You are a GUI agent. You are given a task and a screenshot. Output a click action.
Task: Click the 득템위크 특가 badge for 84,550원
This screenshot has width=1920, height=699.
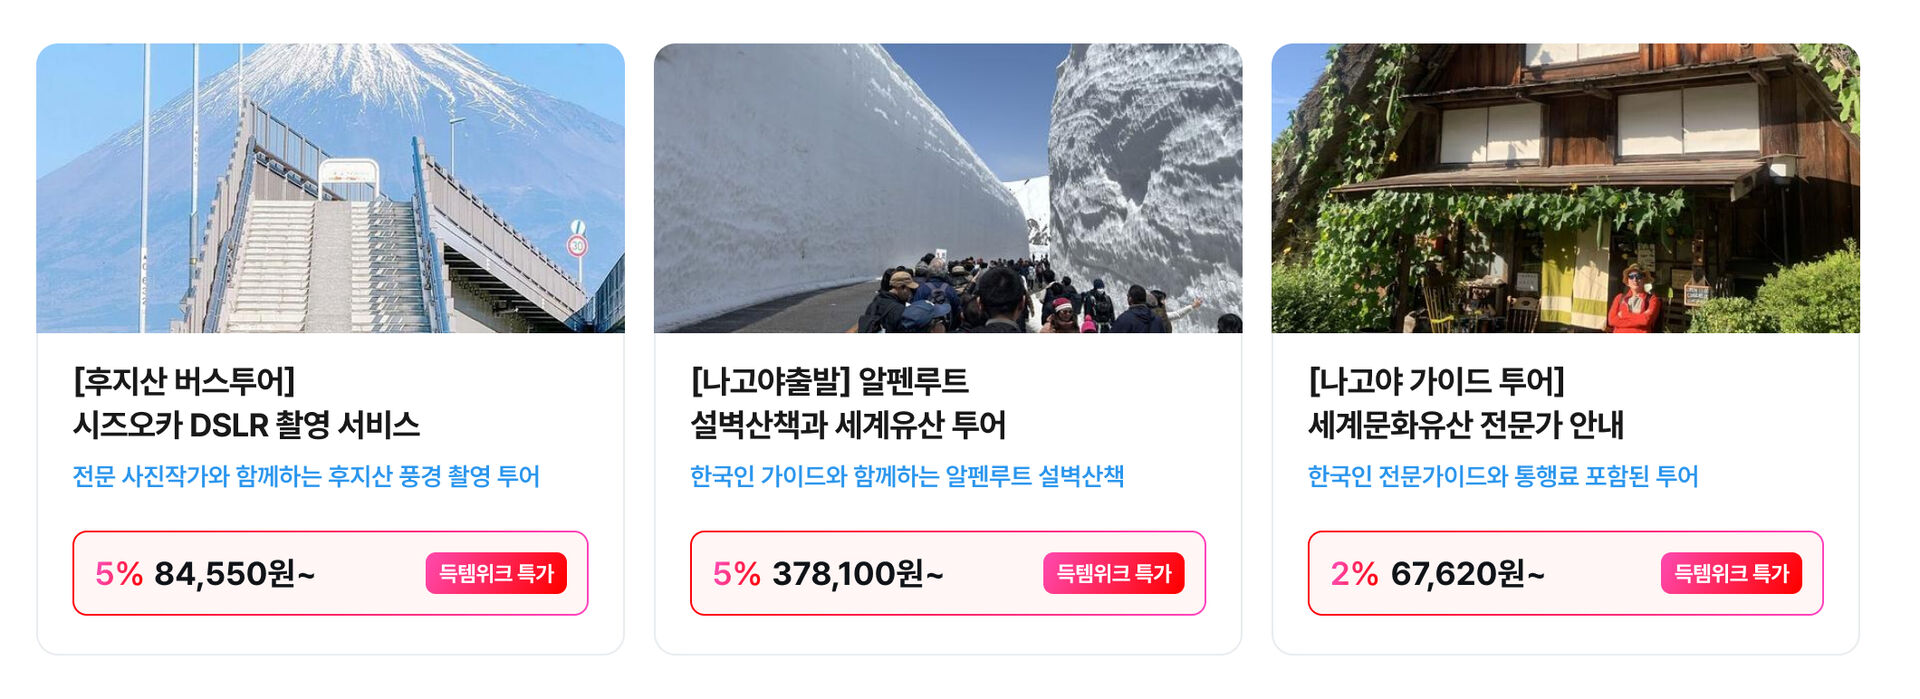point(496,573)
